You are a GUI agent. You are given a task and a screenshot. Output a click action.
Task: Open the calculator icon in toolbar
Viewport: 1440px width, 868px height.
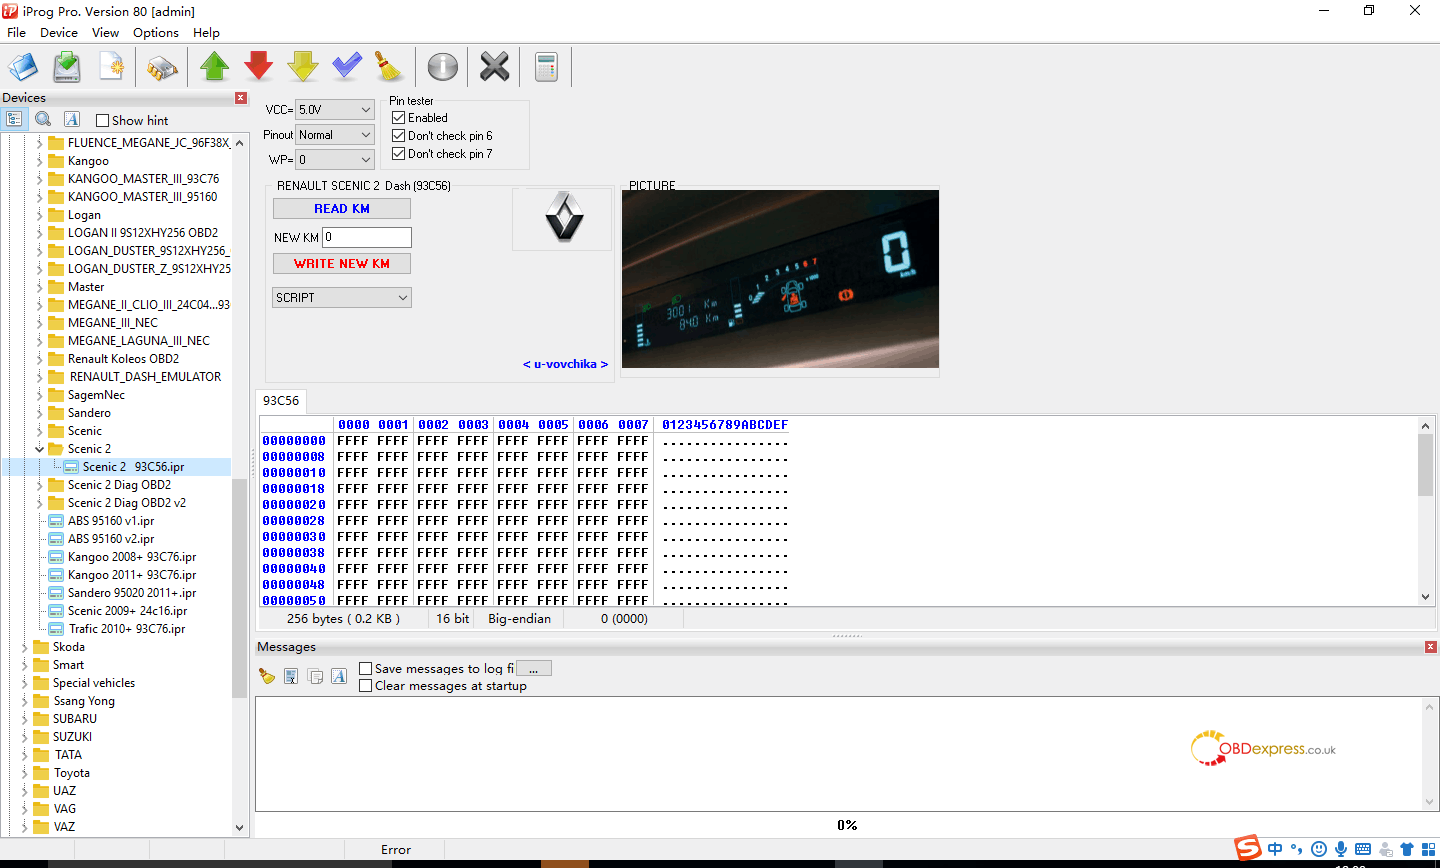(546, 67)
